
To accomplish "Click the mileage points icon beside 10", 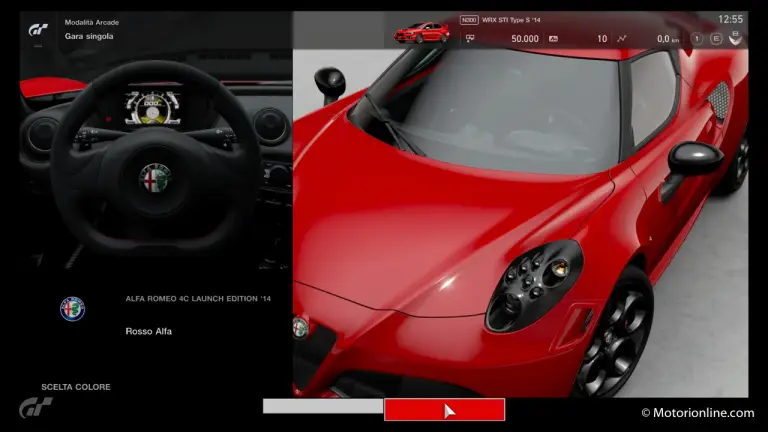I will (553, 39).
